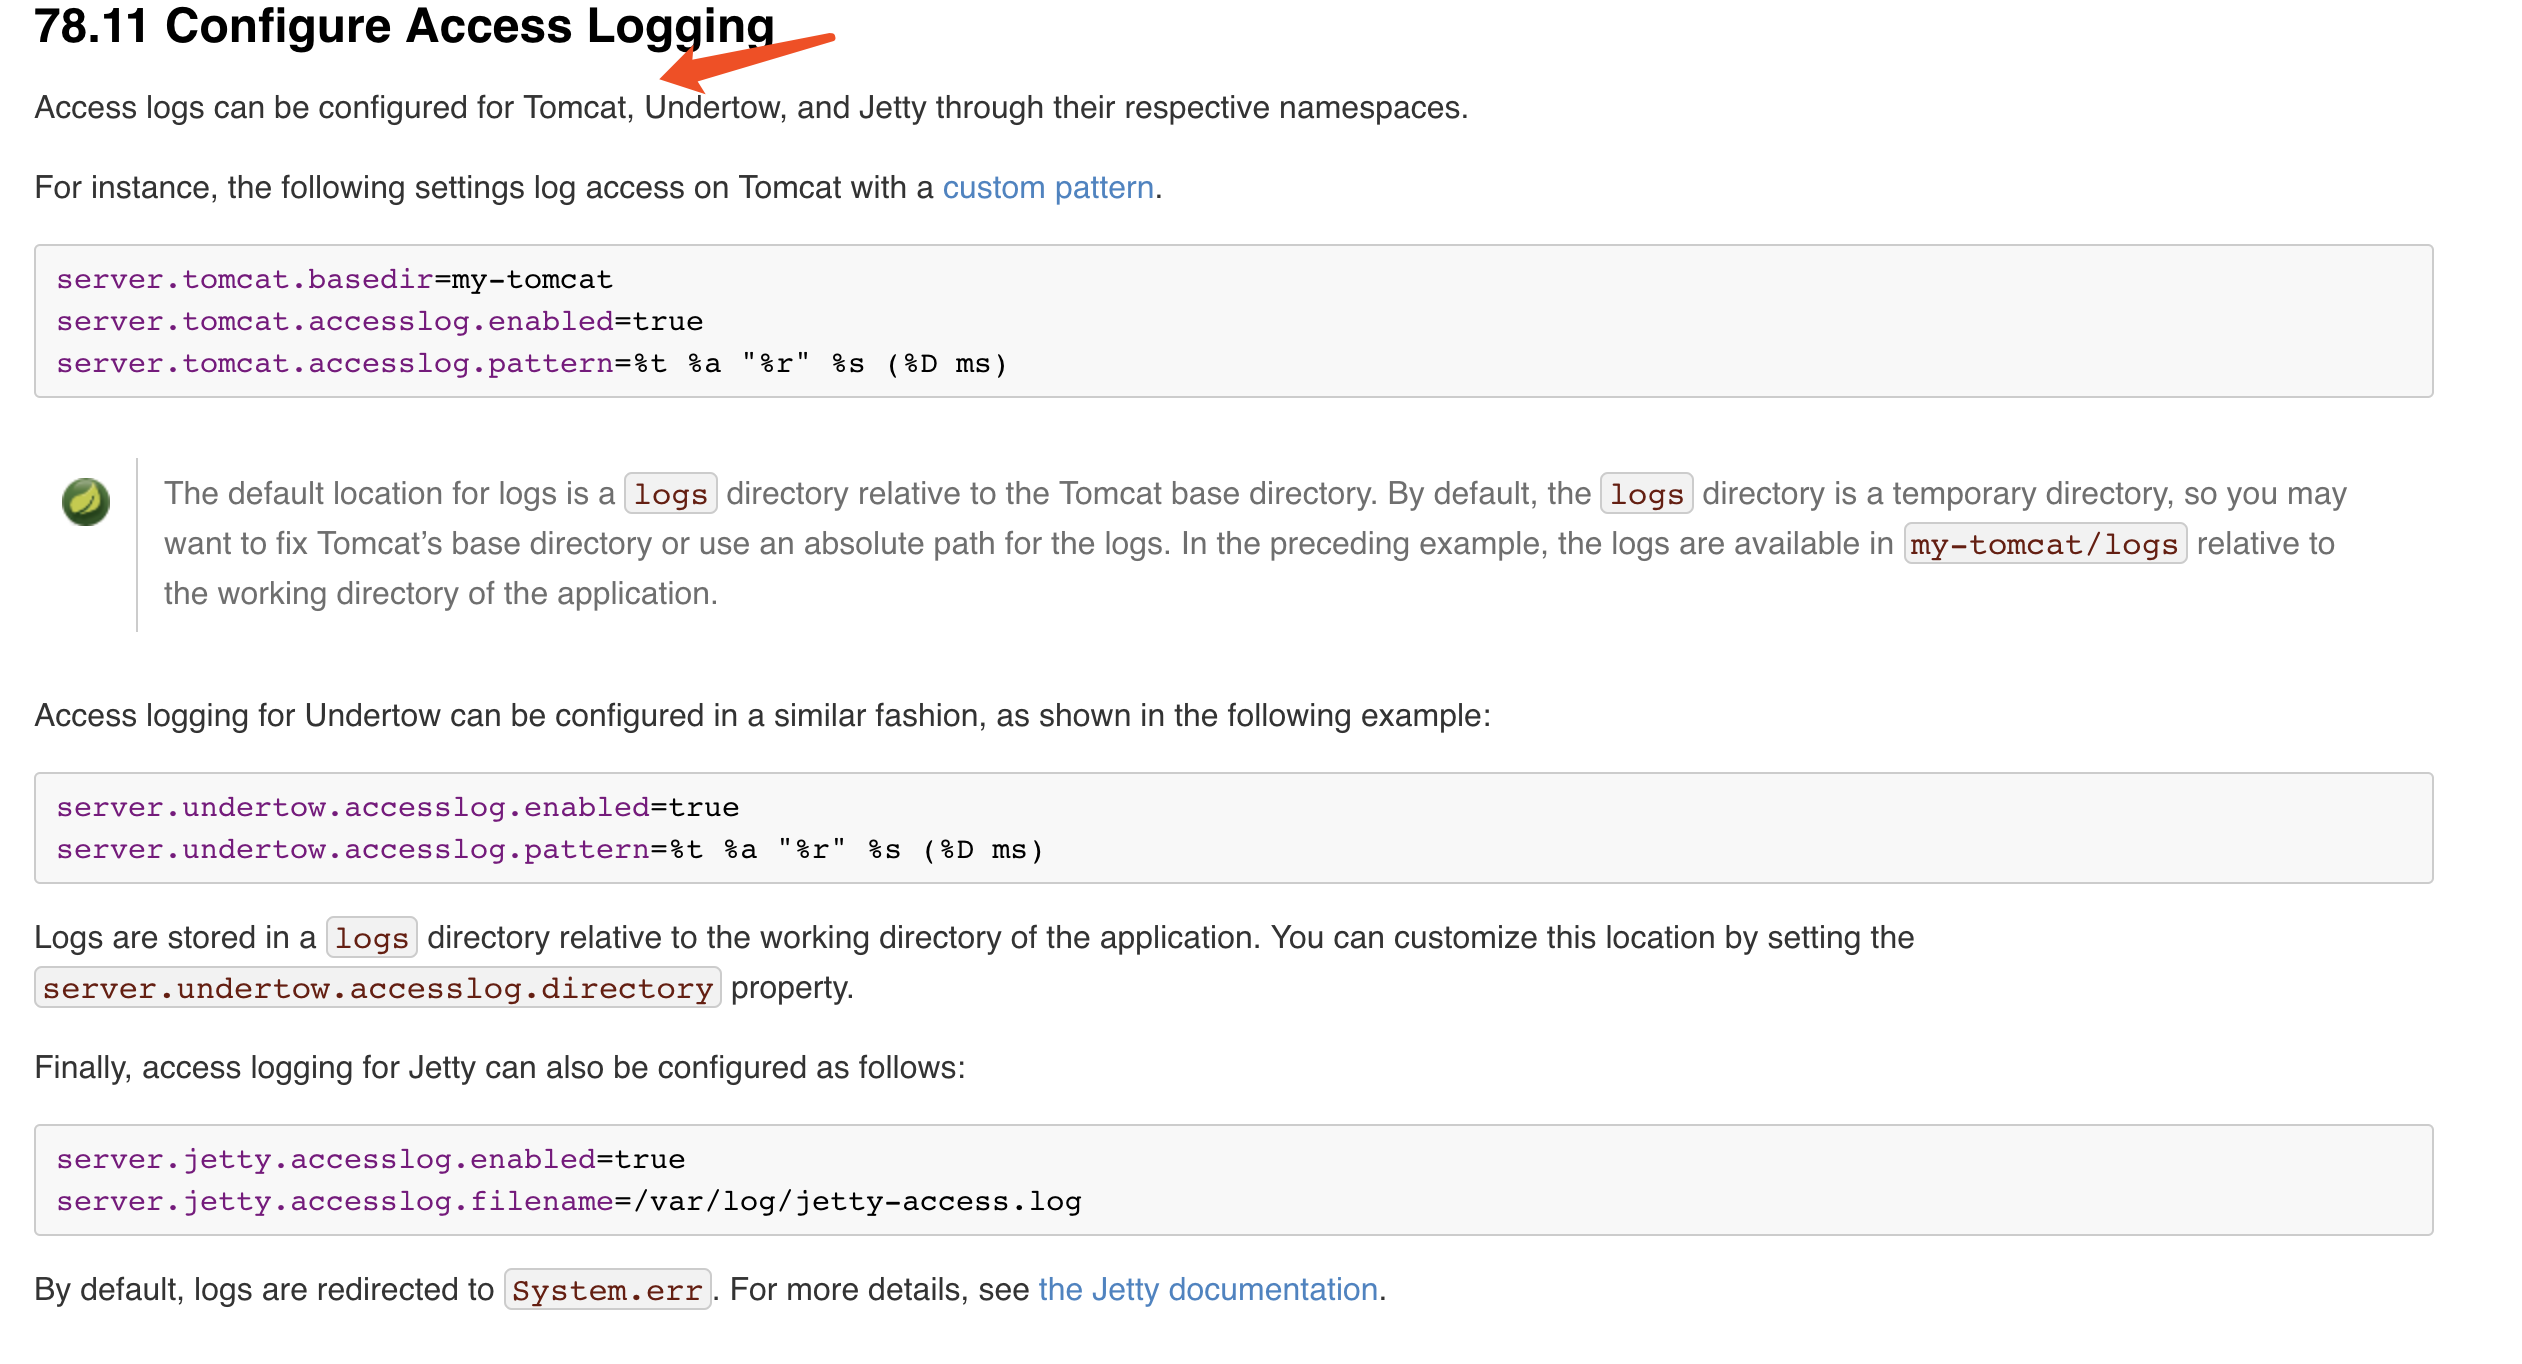This screenshot has width=2522, height=1364.
Task: Select the server.undertow.accesslog.directory code span
Action: (377, 988)
